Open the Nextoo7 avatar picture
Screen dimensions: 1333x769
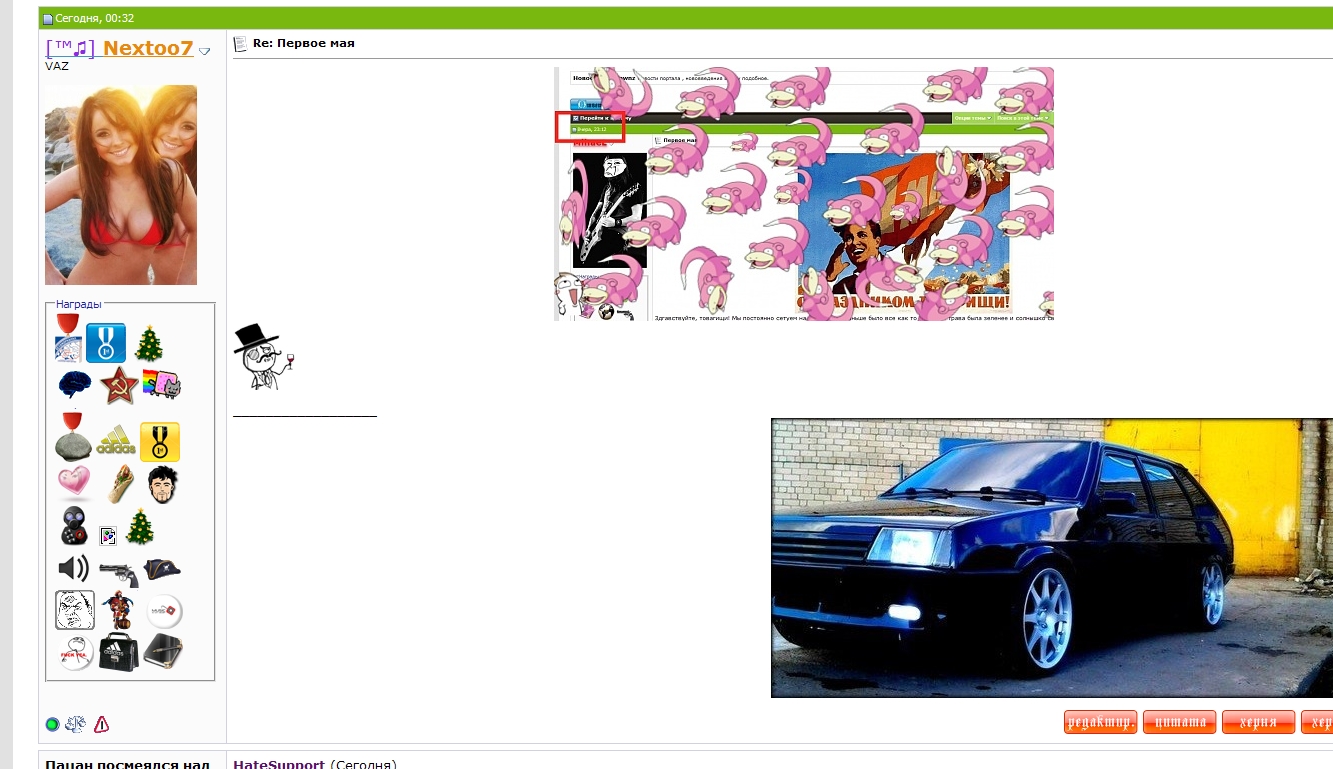tap(121, 185)
